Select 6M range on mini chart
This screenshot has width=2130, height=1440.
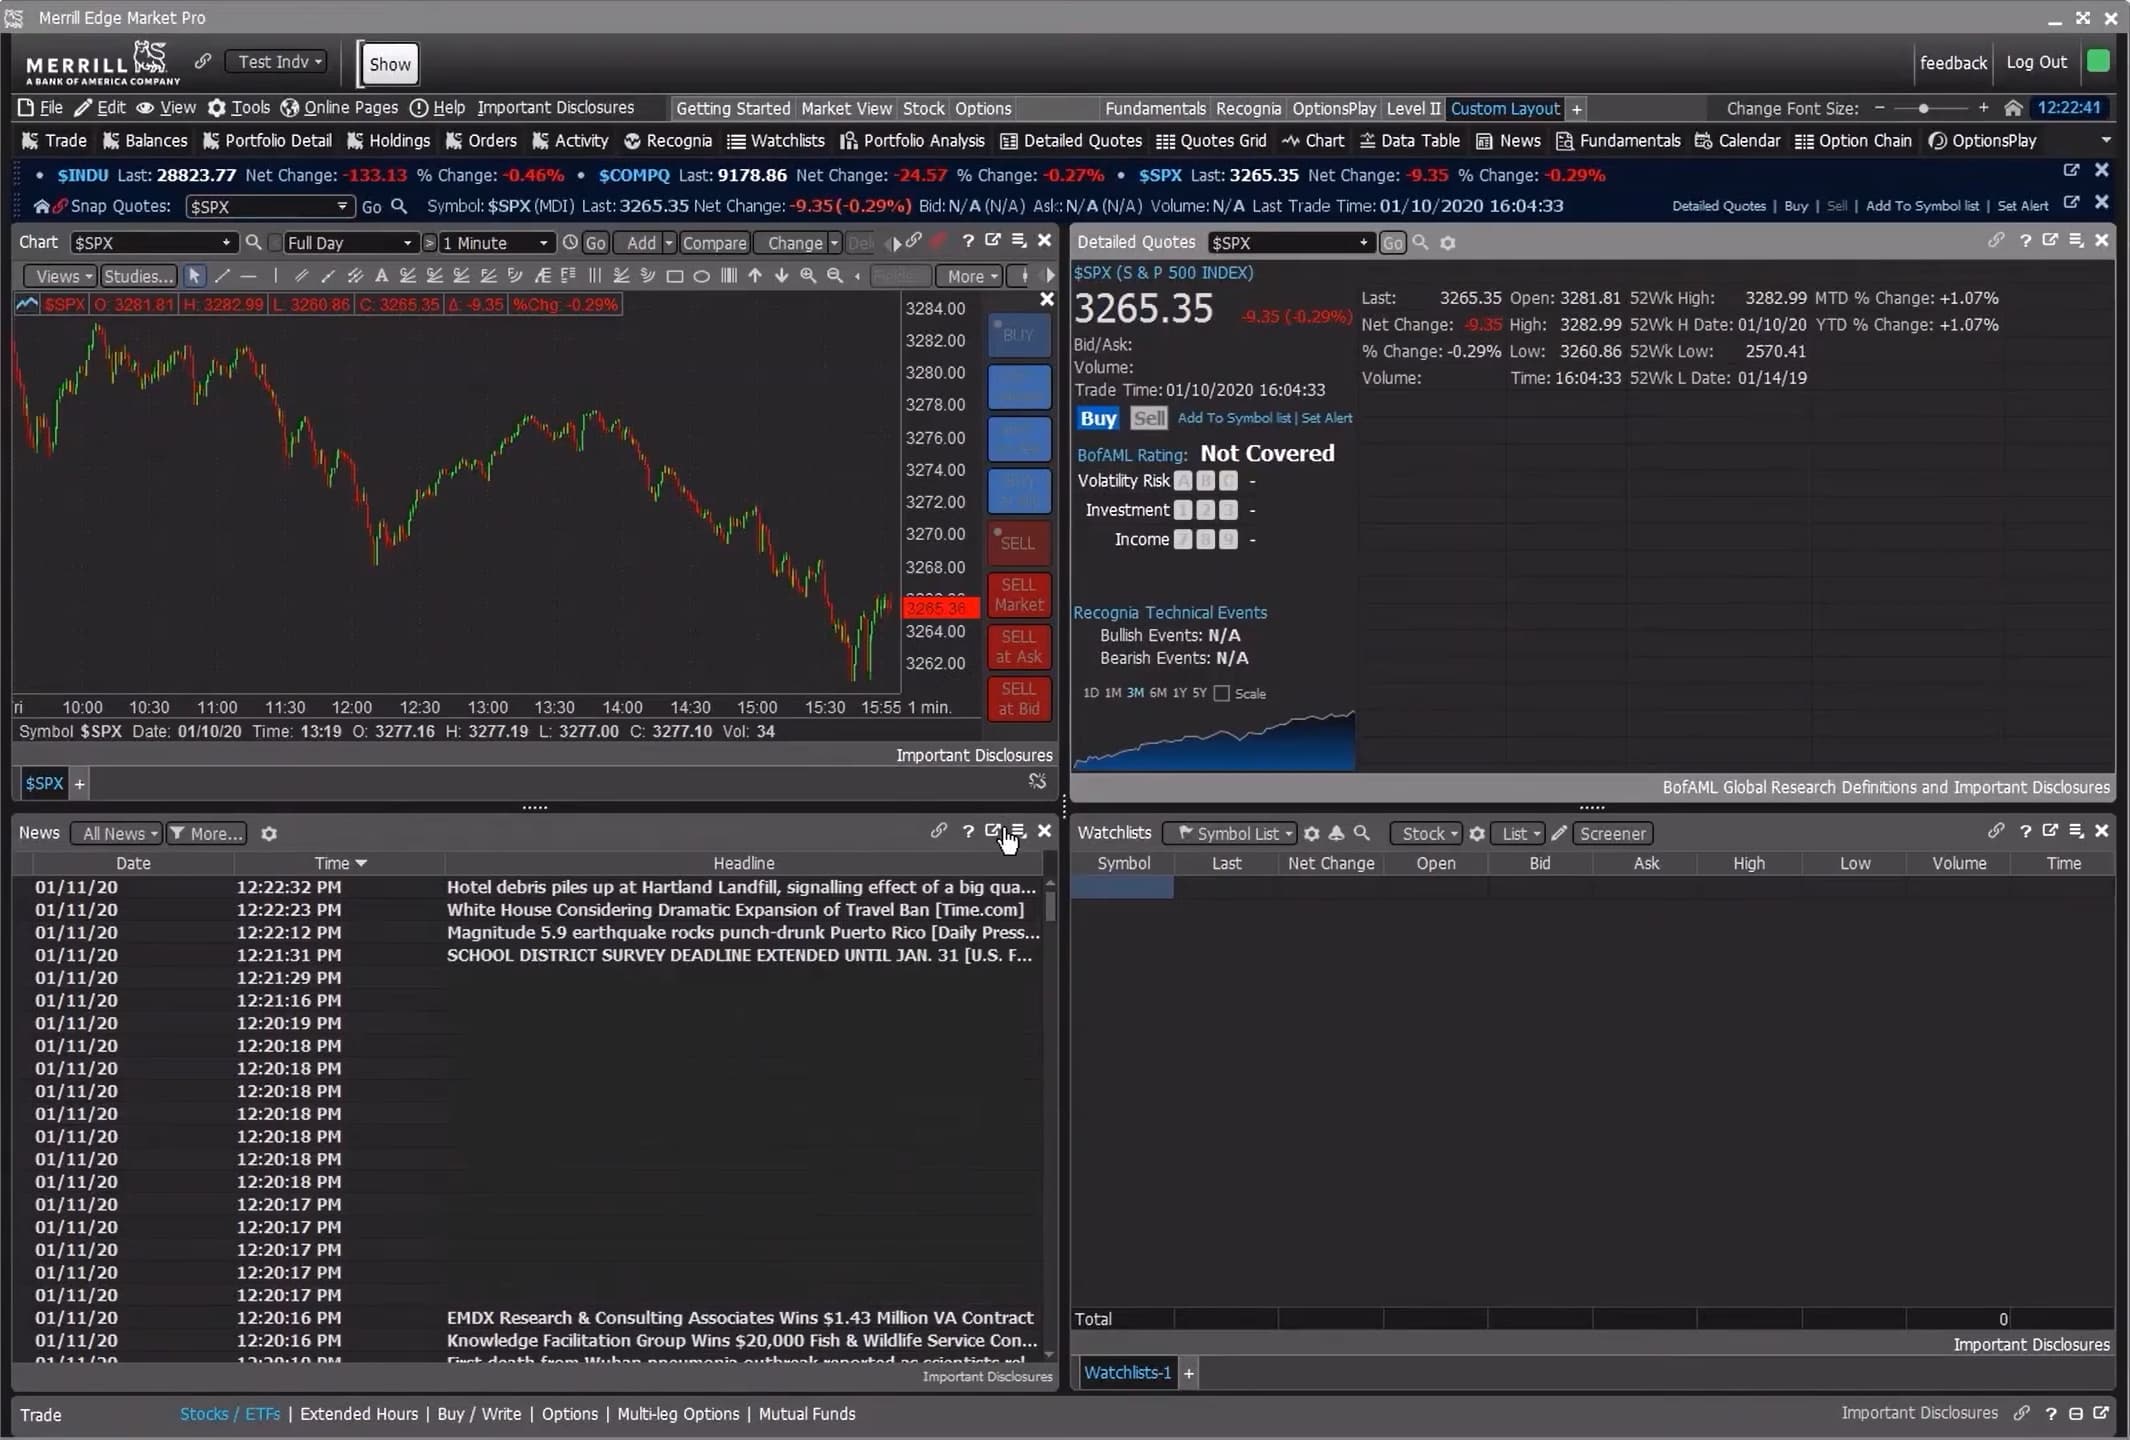[1157, 693]
